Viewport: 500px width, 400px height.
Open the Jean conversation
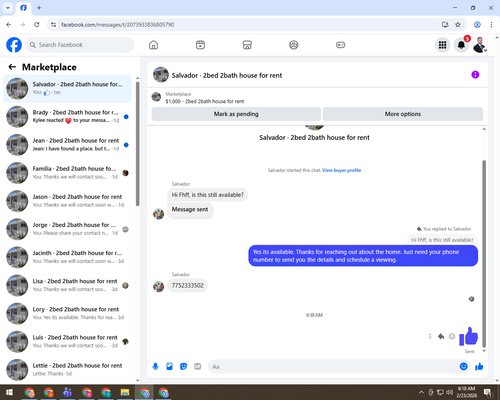67,145
